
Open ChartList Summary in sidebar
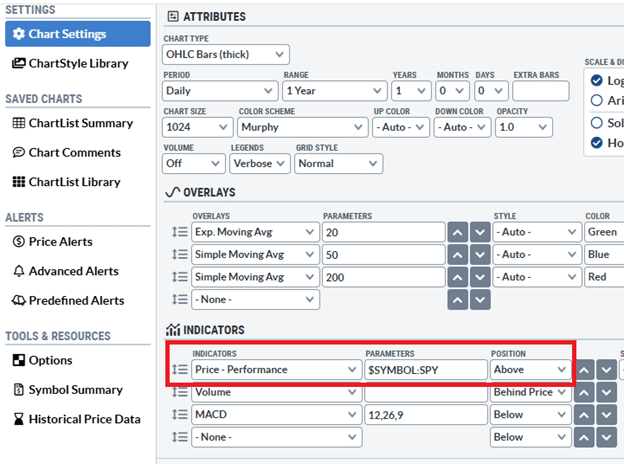[x=80, y=123]
